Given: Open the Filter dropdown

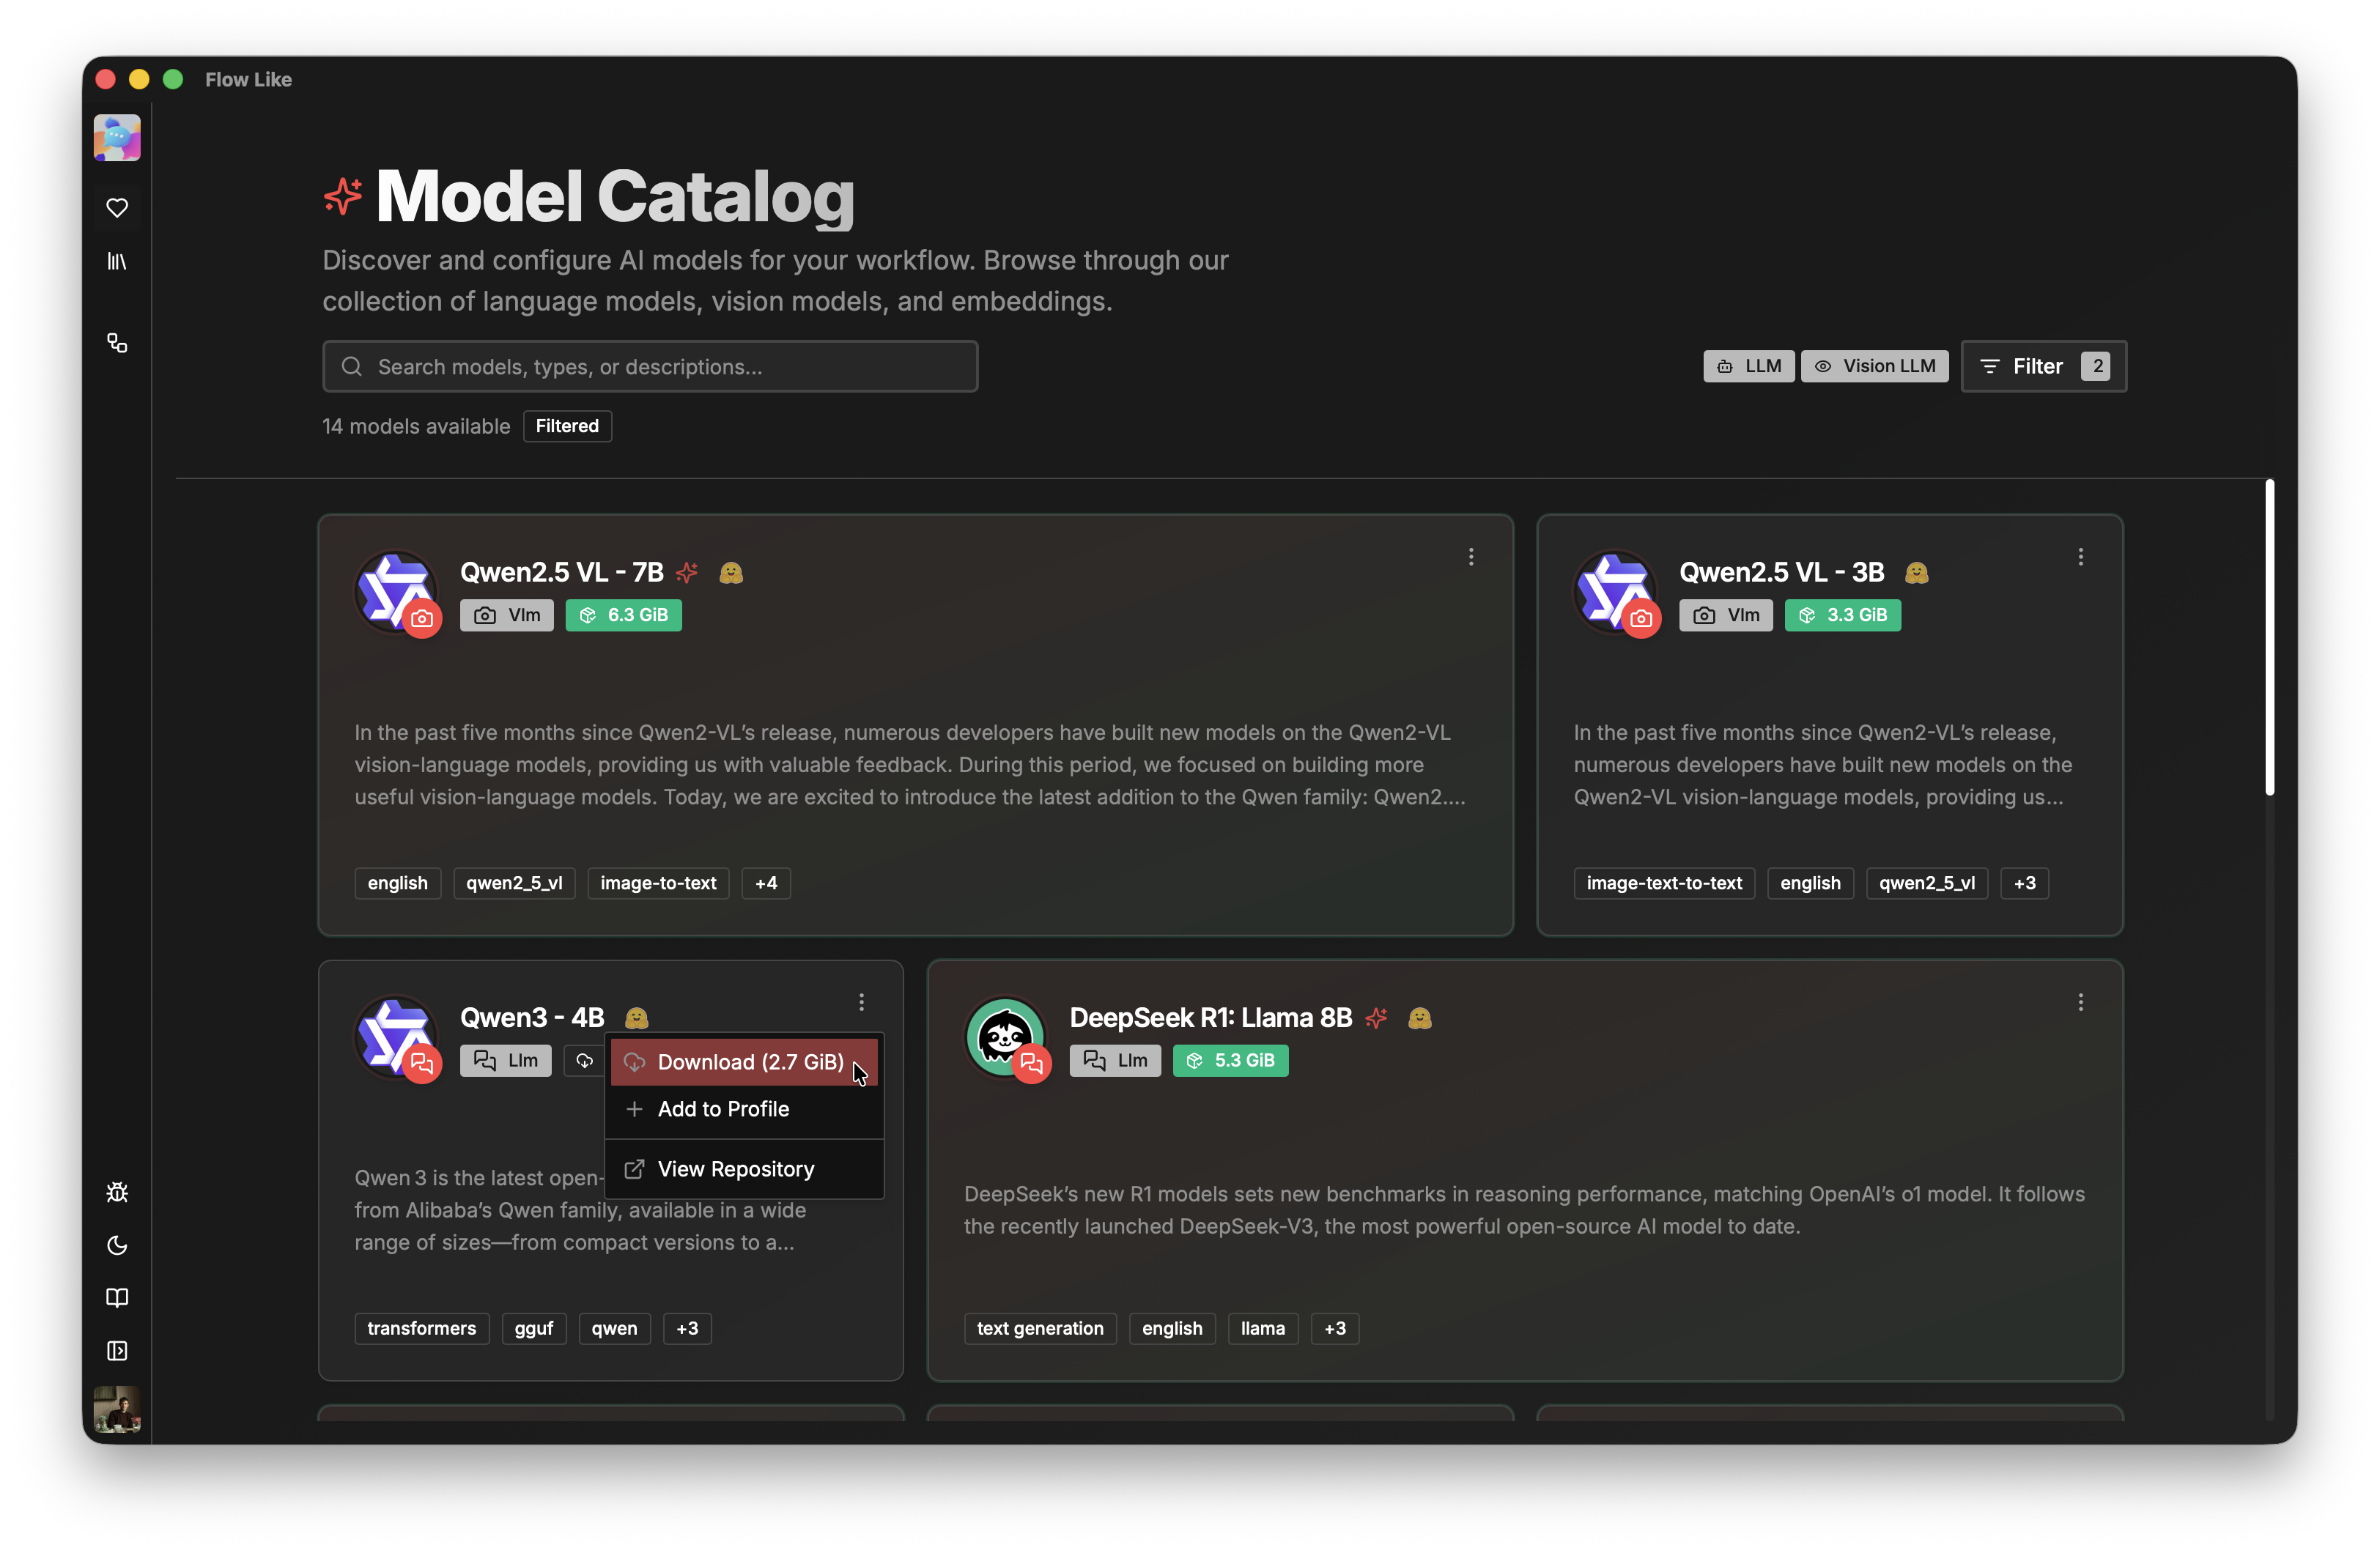Looking at the screenshot, I should point(2042,366).
